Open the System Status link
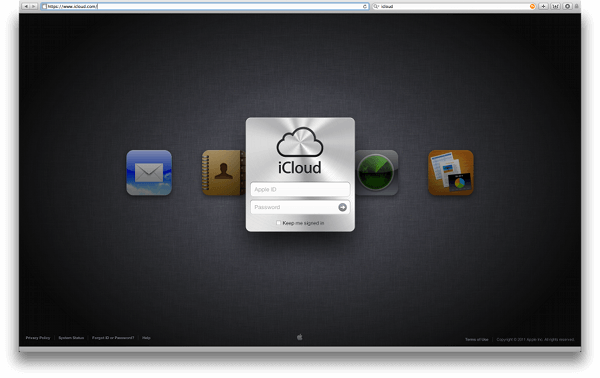Image resolution: width=600 pixels, height=378 pixels. click(71, 338)
